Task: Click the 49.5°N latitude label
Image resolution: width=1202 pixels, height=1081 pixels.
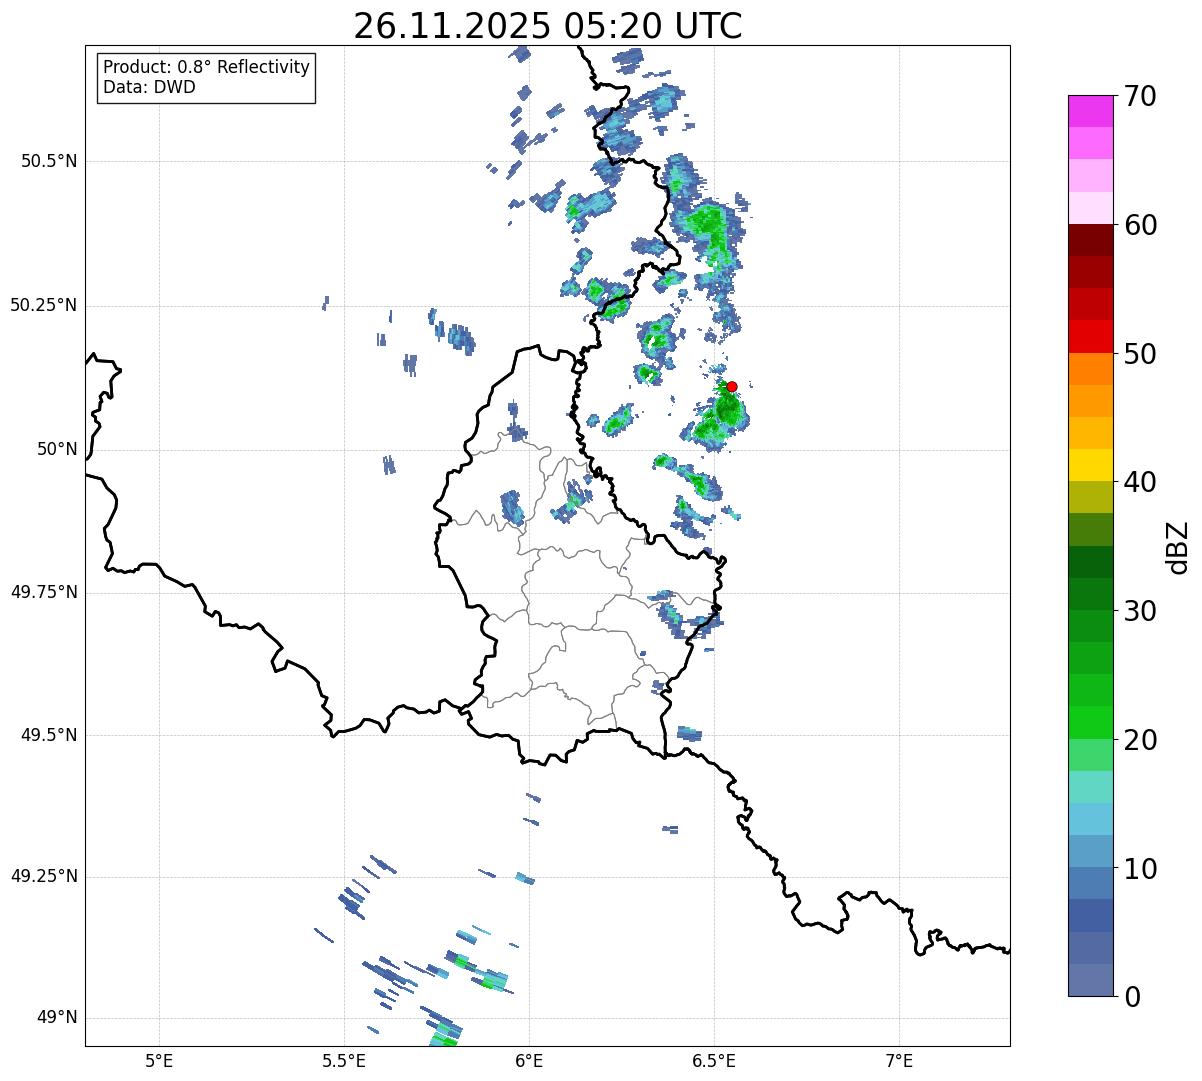Action: pos(49,735)
